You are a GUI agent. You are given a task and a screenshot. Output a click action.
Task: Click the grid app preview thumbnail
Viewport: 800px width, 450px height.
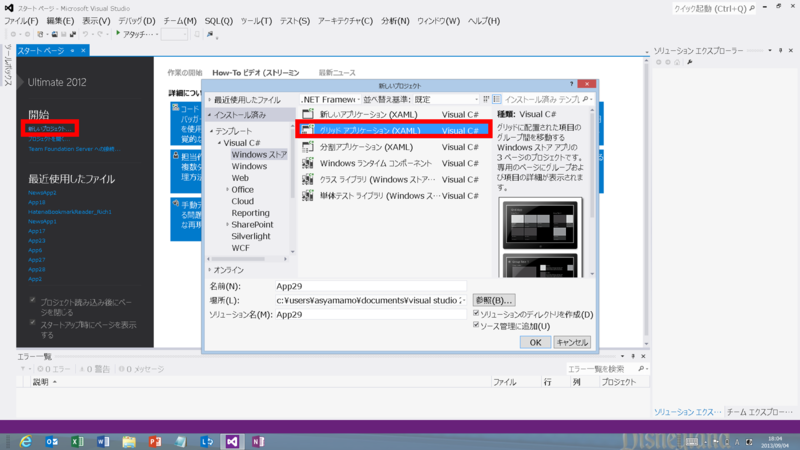tap(540, 224)
